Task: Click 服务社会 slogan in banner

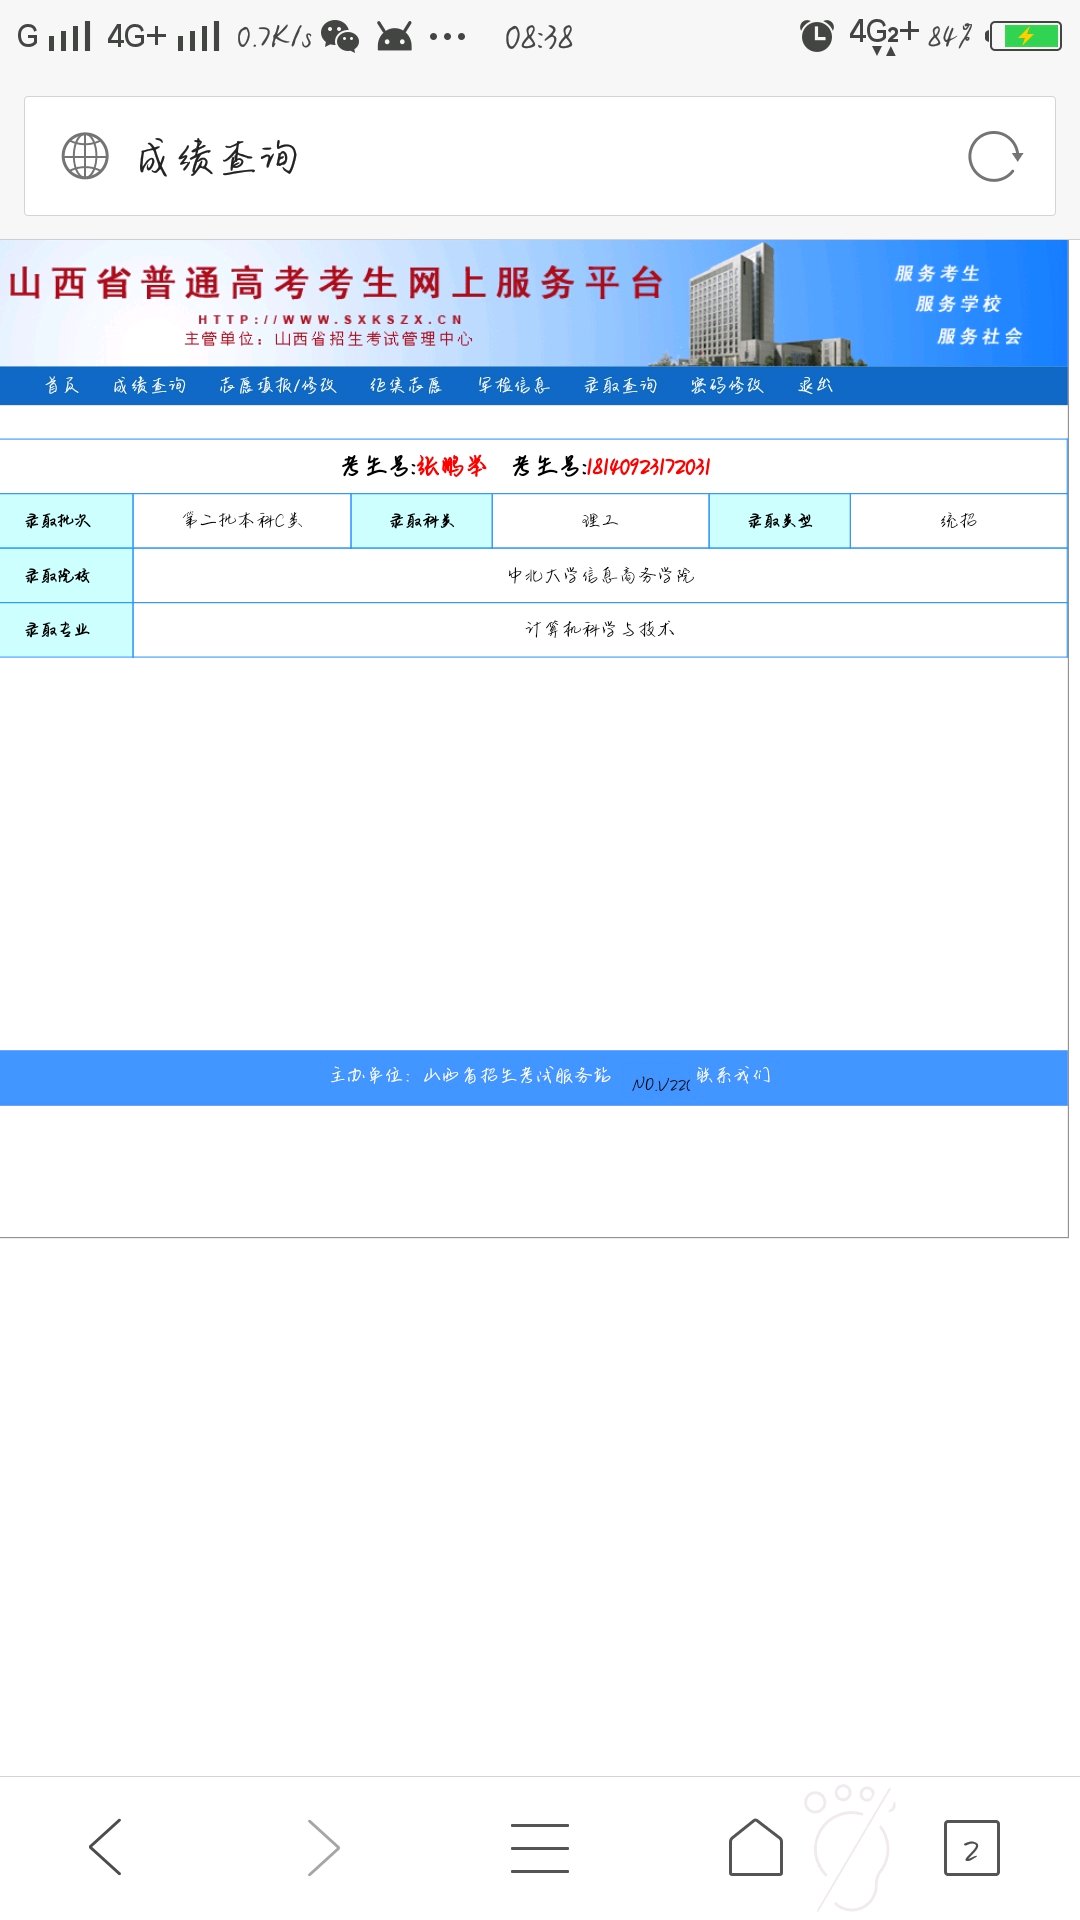Action: coord(980,336)
